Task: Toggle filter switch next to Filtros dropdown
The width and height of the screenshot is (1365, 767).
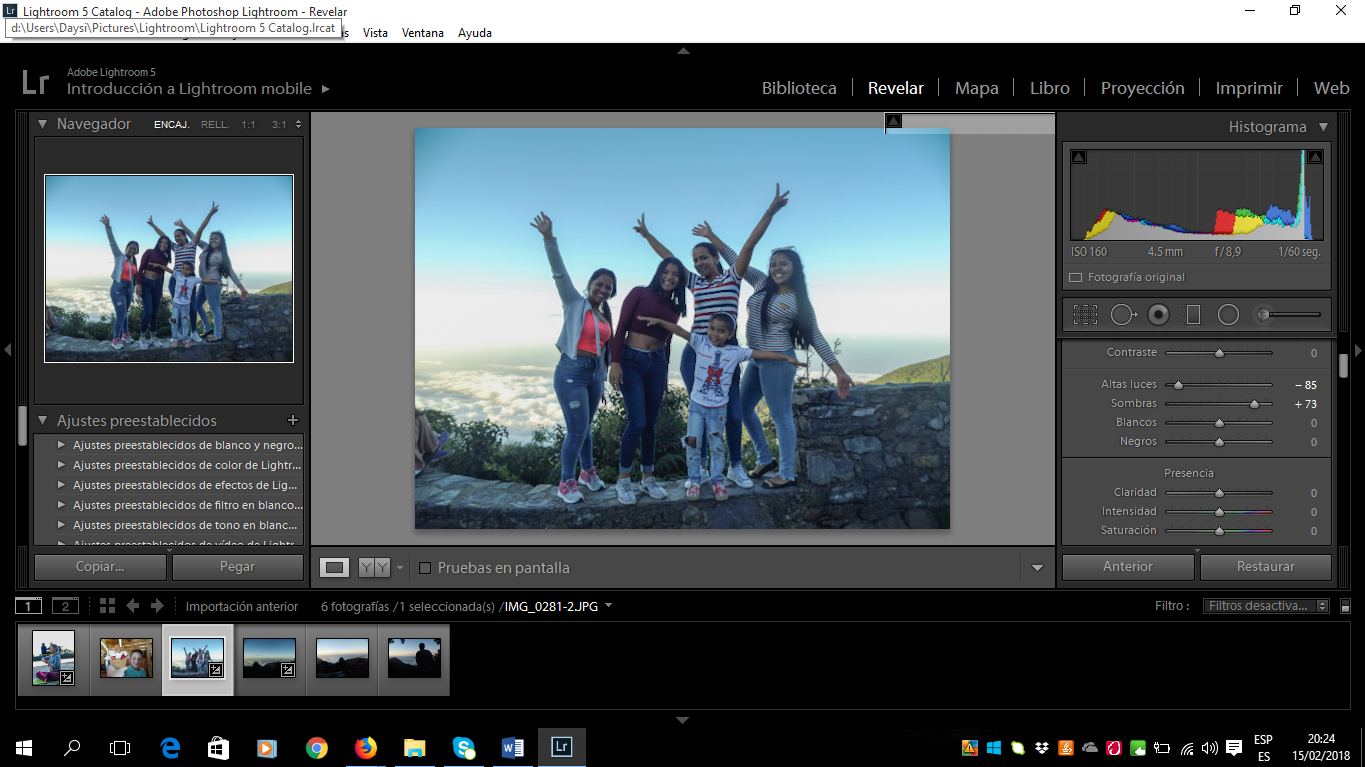Action: point(1345,606)
